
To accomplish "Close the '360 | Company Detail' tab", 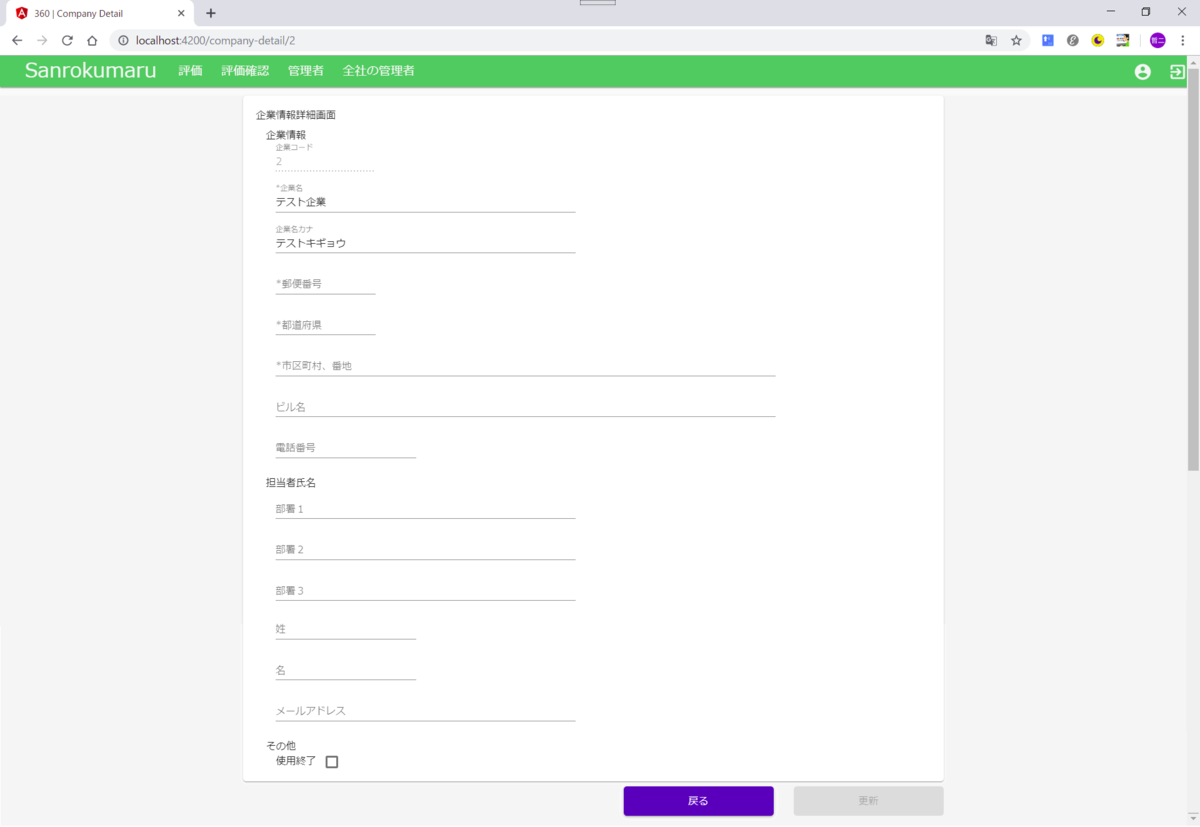I will click(181, 13).
